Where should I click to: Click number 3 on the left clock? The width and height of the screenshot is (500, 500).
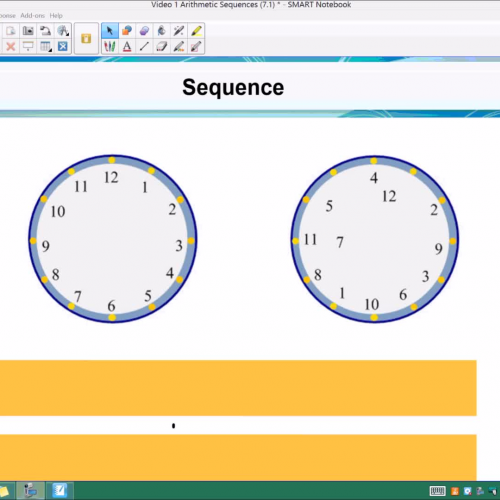(179, 246)
